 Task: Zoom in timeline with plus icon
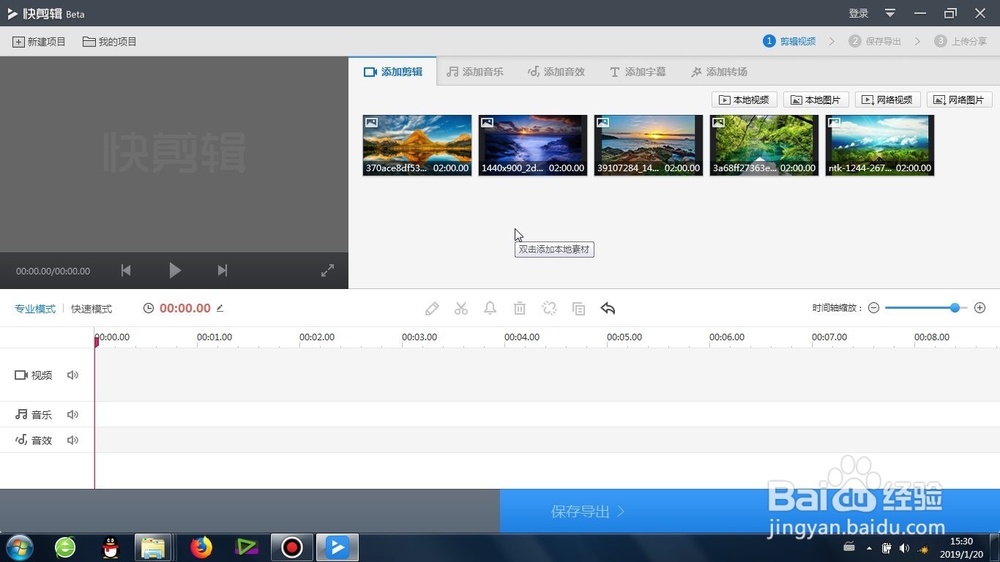tap(980, 308)
